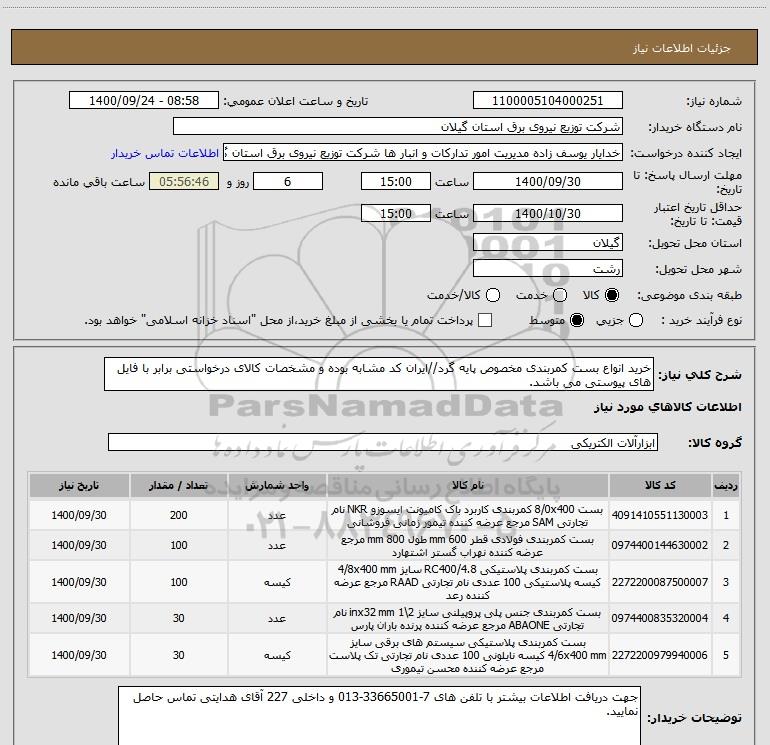This screenshot has height=745, width=770.
Task: Select item code 0974400144630002
Action: 660,545
